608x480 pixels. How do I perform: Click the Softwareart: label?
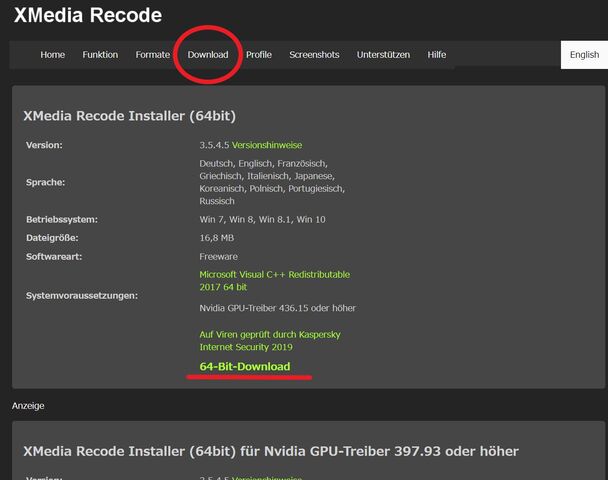point(54,256)
